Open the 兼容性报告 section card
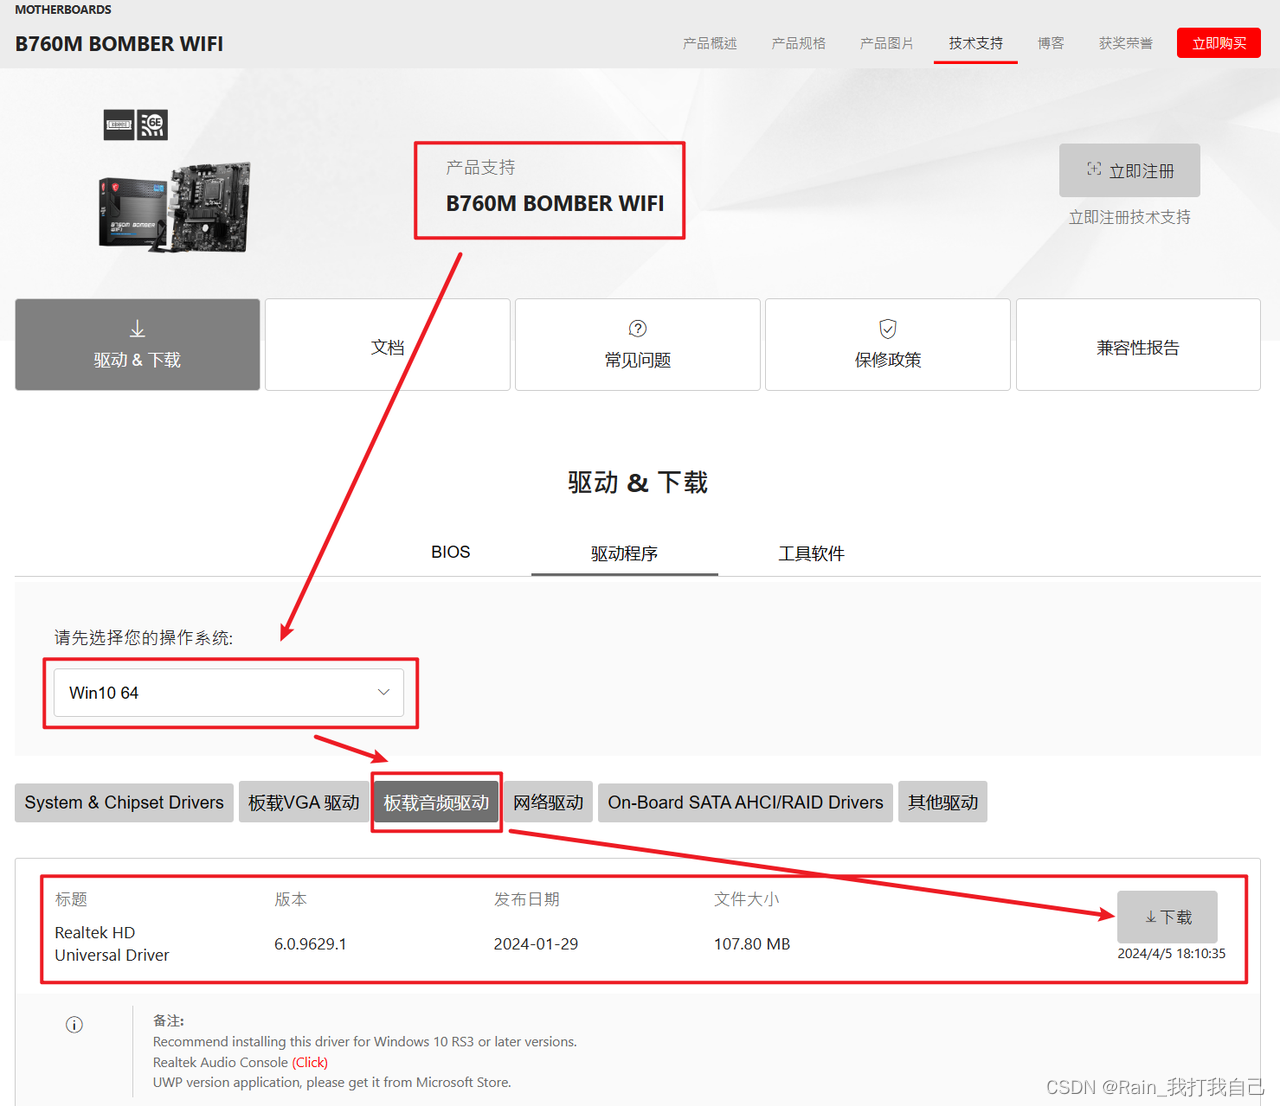This screenshot has width=1280, height=1106. pos(1138,344)
